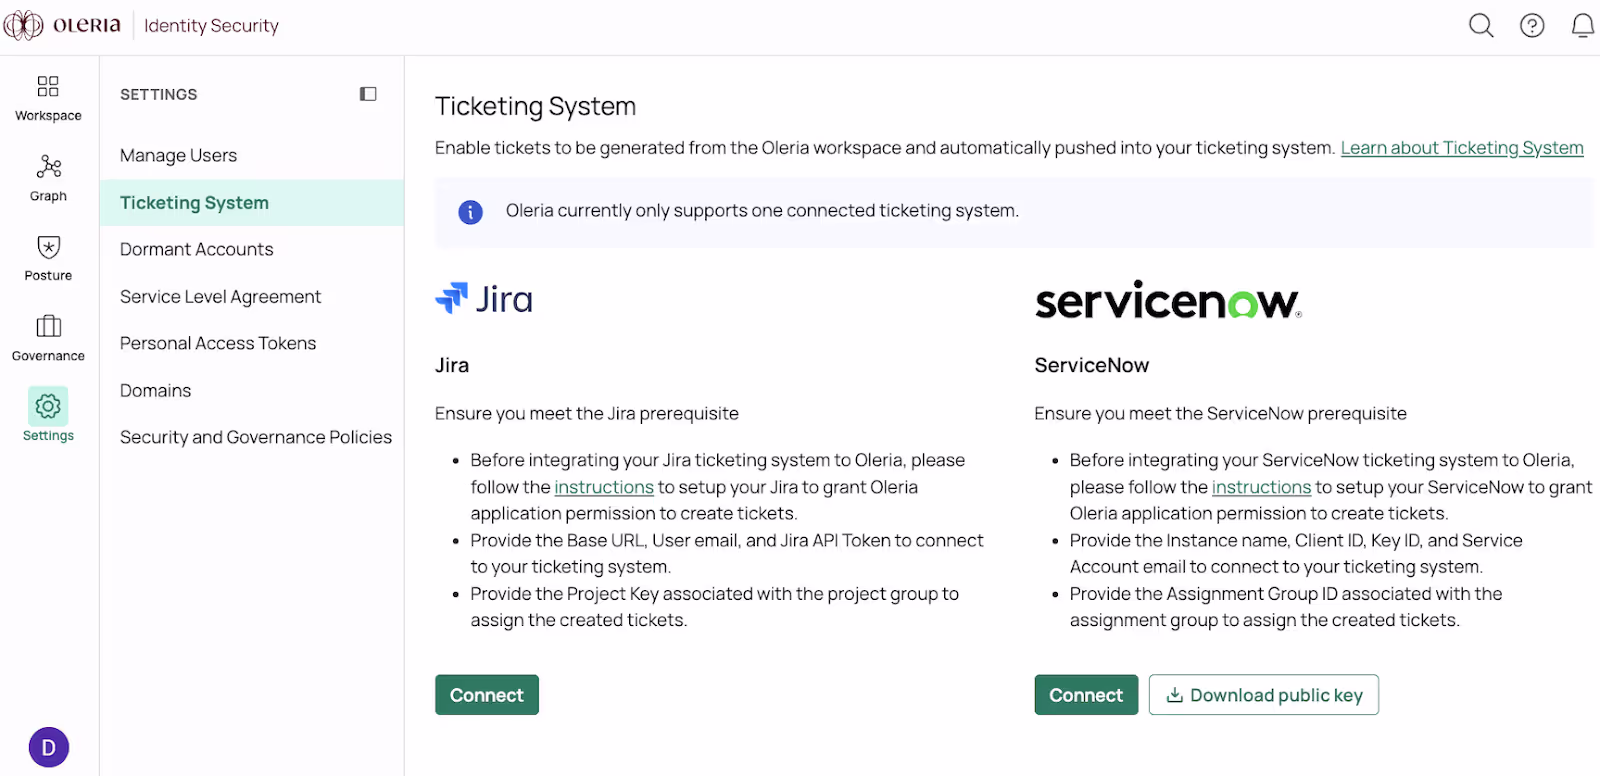Image resolution: width=1600 pixels, height=776 pixels.
Task: Click 'Ensure you meet the ServiceNow prerequisite' text
Action: tap(1221, 414)
